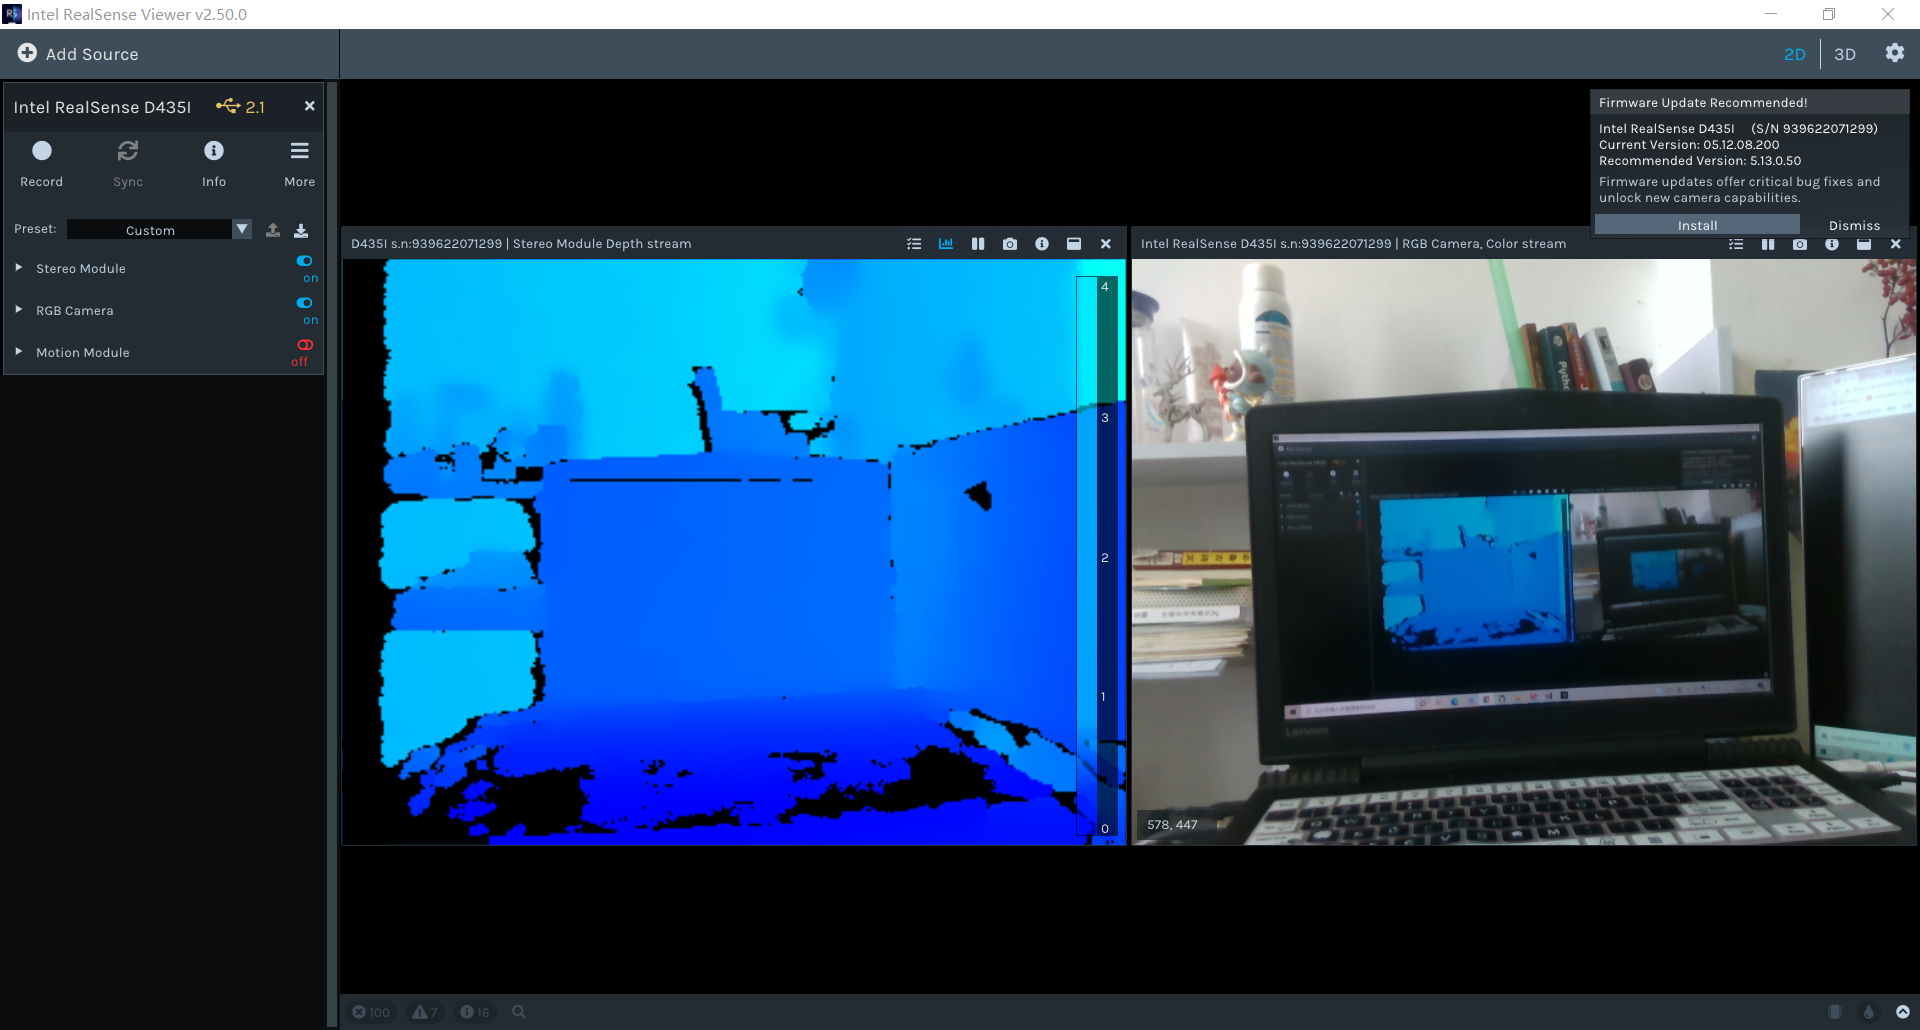Click the droplet icon in status bar
The height and width of the screenshot is (1030, 1920).
(x=1868, y=1012)
